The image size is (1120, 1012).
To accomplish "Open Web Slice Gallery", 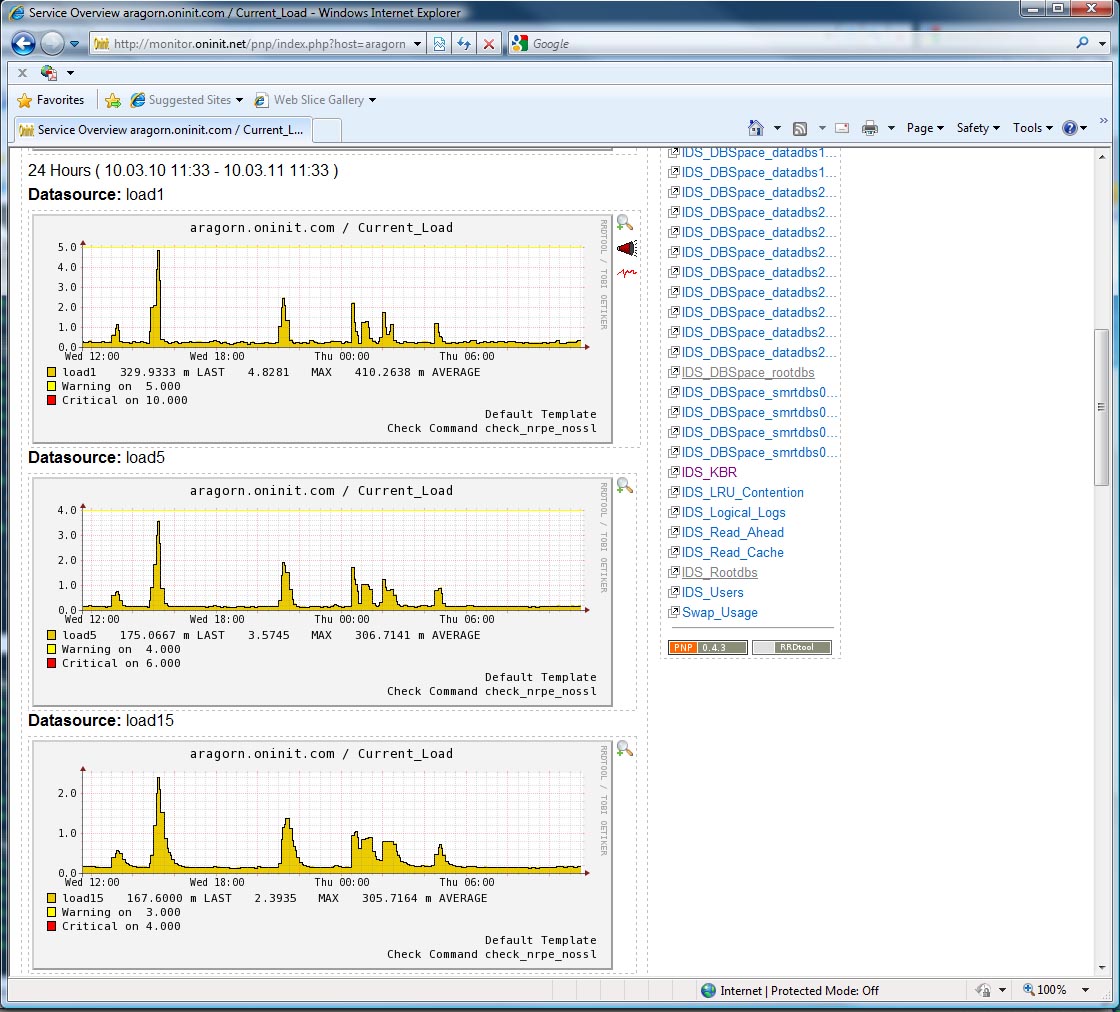I will (310, 100).
